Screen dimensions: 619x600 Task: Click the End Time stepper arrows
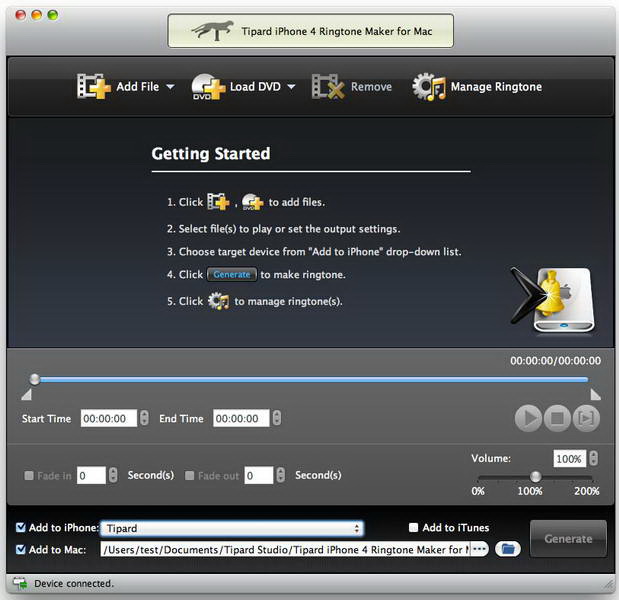[277, 418]
